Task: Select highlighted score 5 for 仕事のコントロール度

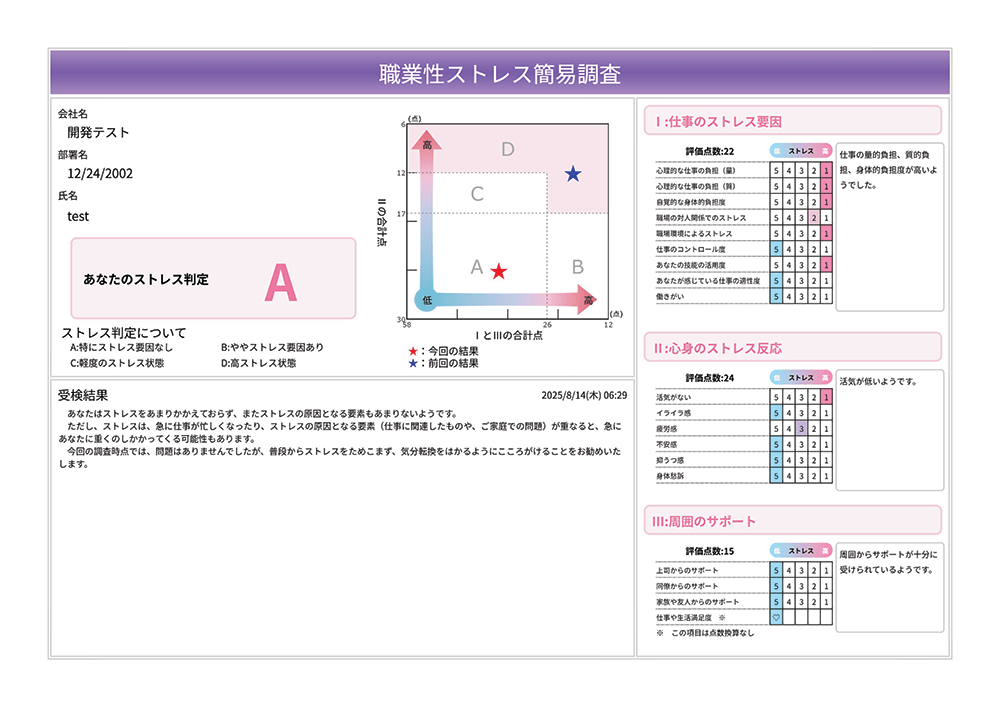Action: pyautogui.click(x=776, y=249)
